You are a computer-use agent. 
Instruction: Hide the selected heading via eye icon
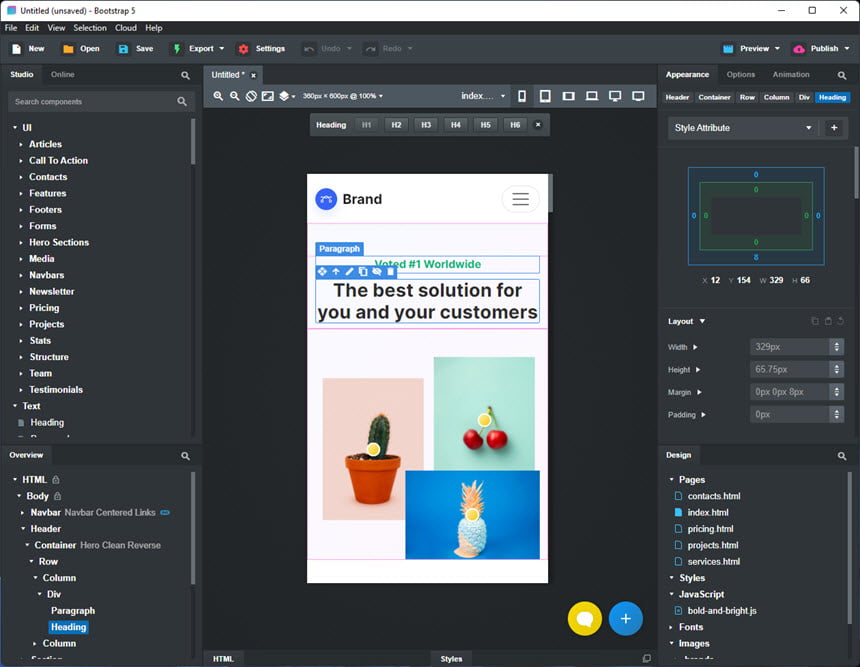(377, 272)
